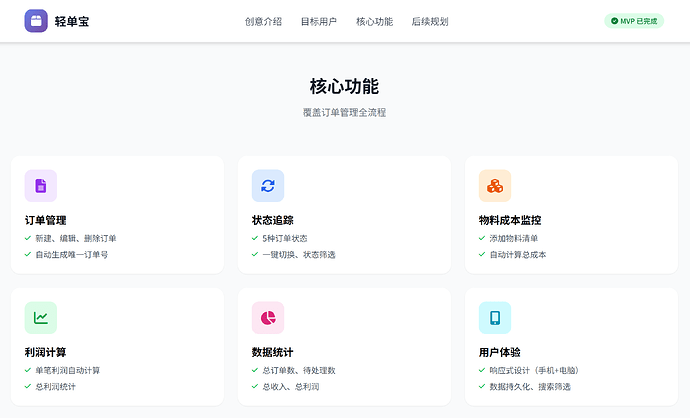
Task: Click the text 5种订单状态
Action: point(285,238)
